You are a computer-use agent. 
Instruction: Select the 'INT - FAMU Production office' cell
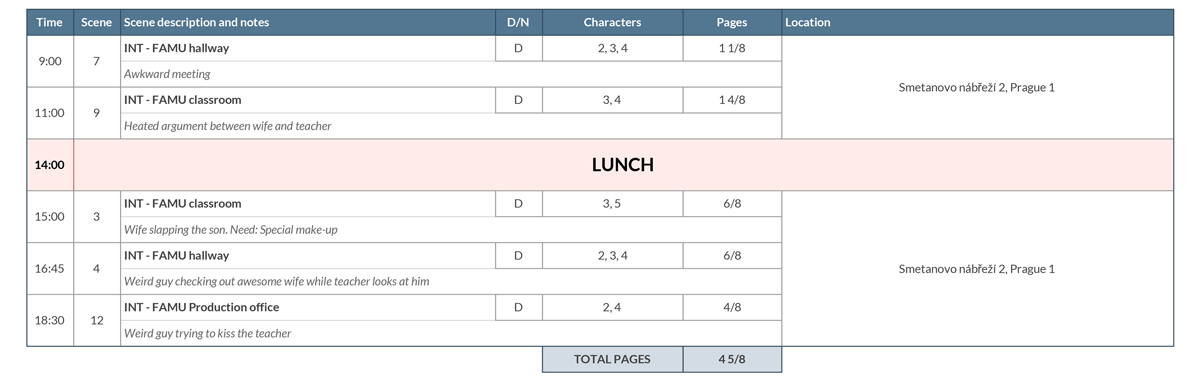(308, 307)
